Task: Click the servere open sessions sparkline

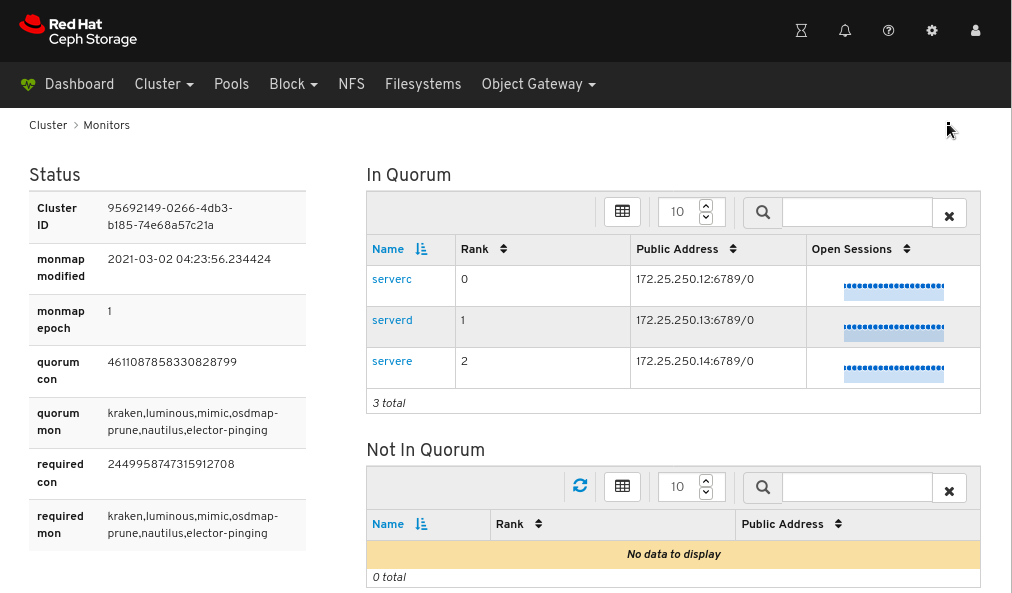Action: pos(894,373)
